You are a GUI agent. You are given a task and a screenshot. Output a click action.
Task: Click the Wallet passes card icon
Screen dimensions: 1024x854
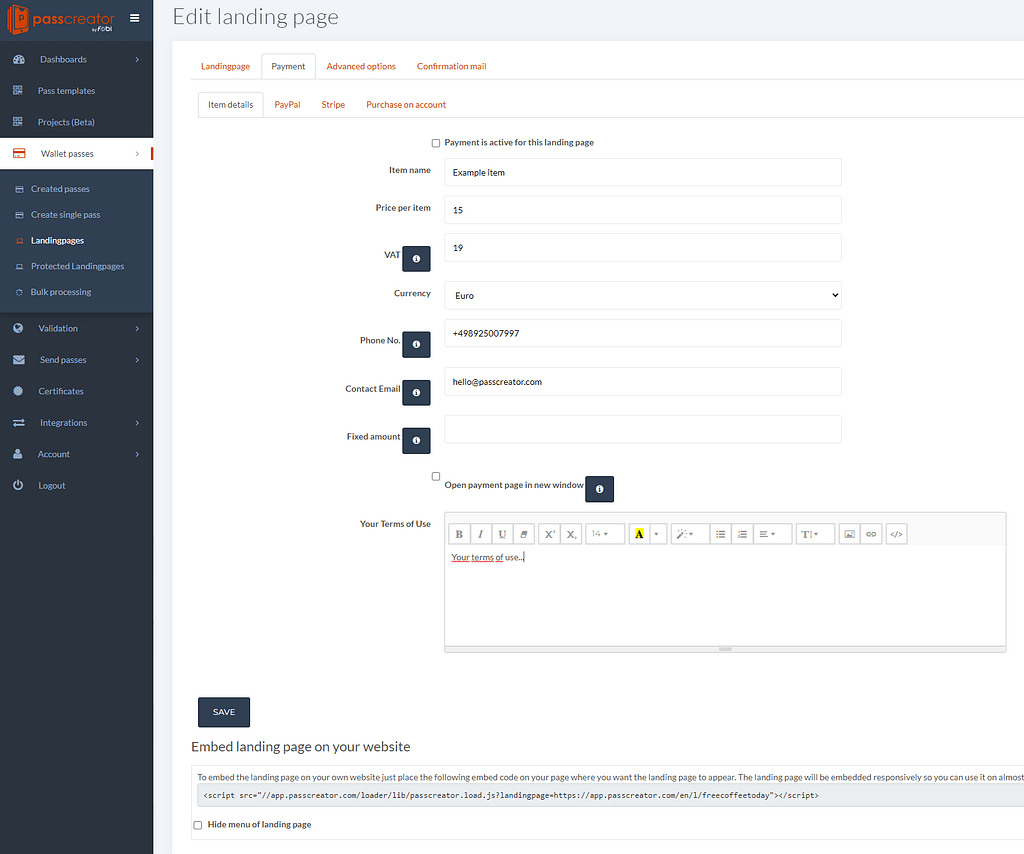coord(19,153)
